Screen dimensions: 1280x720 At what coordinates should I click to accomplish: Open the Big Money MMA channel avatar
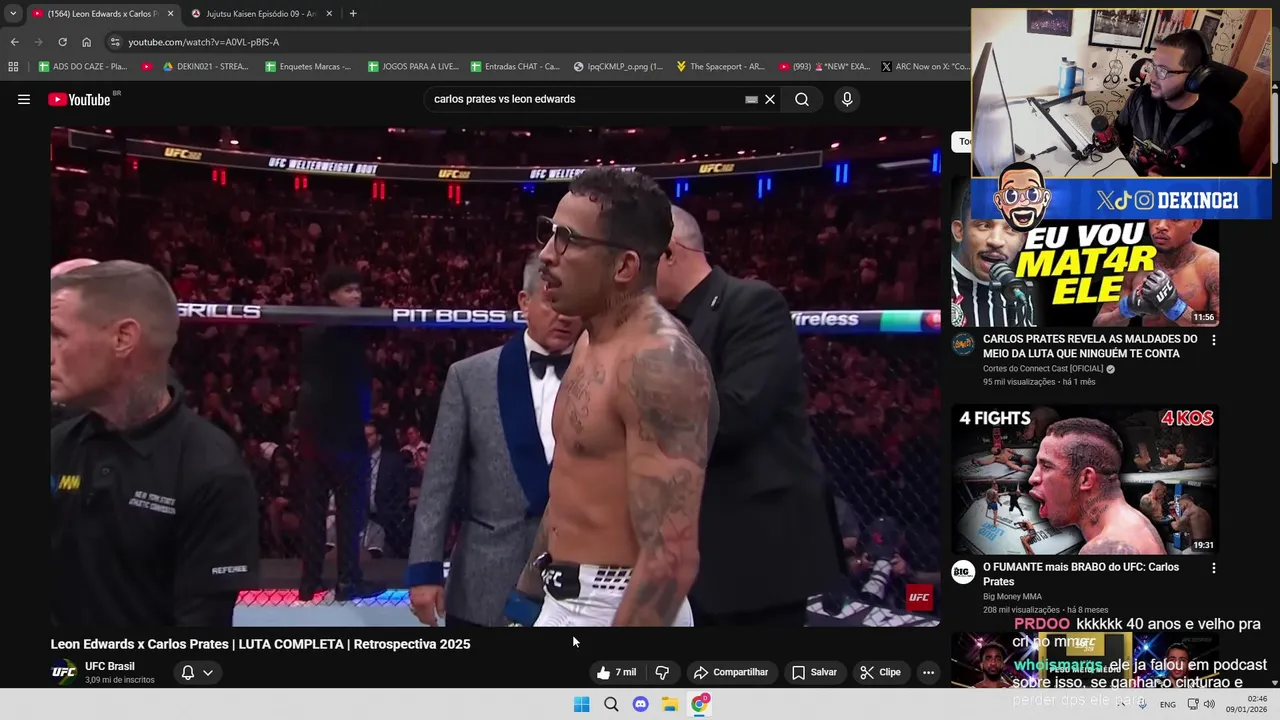click(963, 572)
